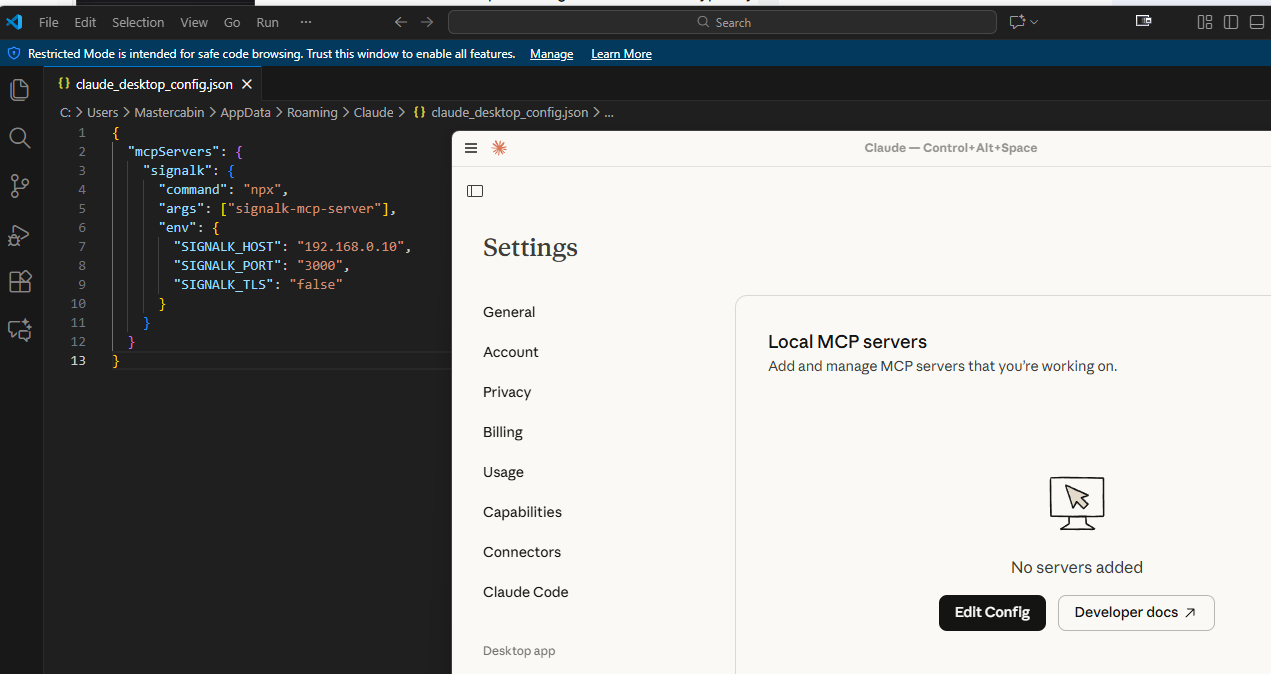1271x674 pixels.
Task: Click the Search command center field
Action: tap(722, 22)
